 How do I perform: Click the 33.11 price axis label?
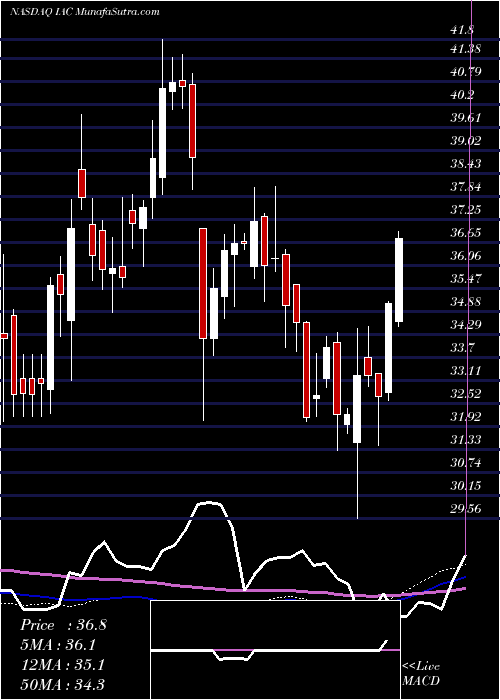pos(466,370)
